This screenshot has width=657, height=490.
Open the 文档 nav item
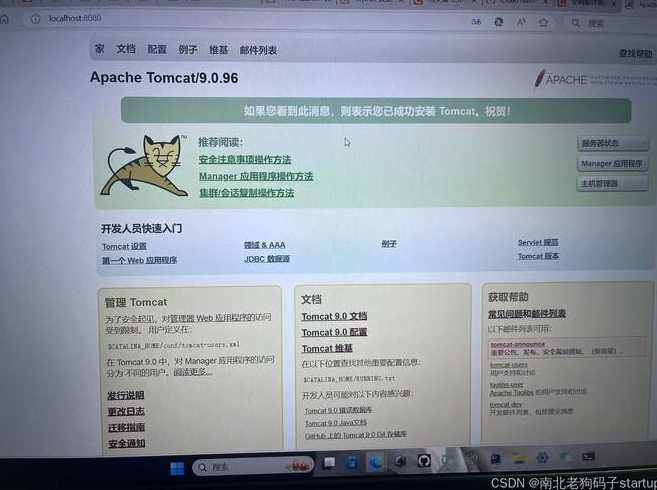tap(126, 49)
